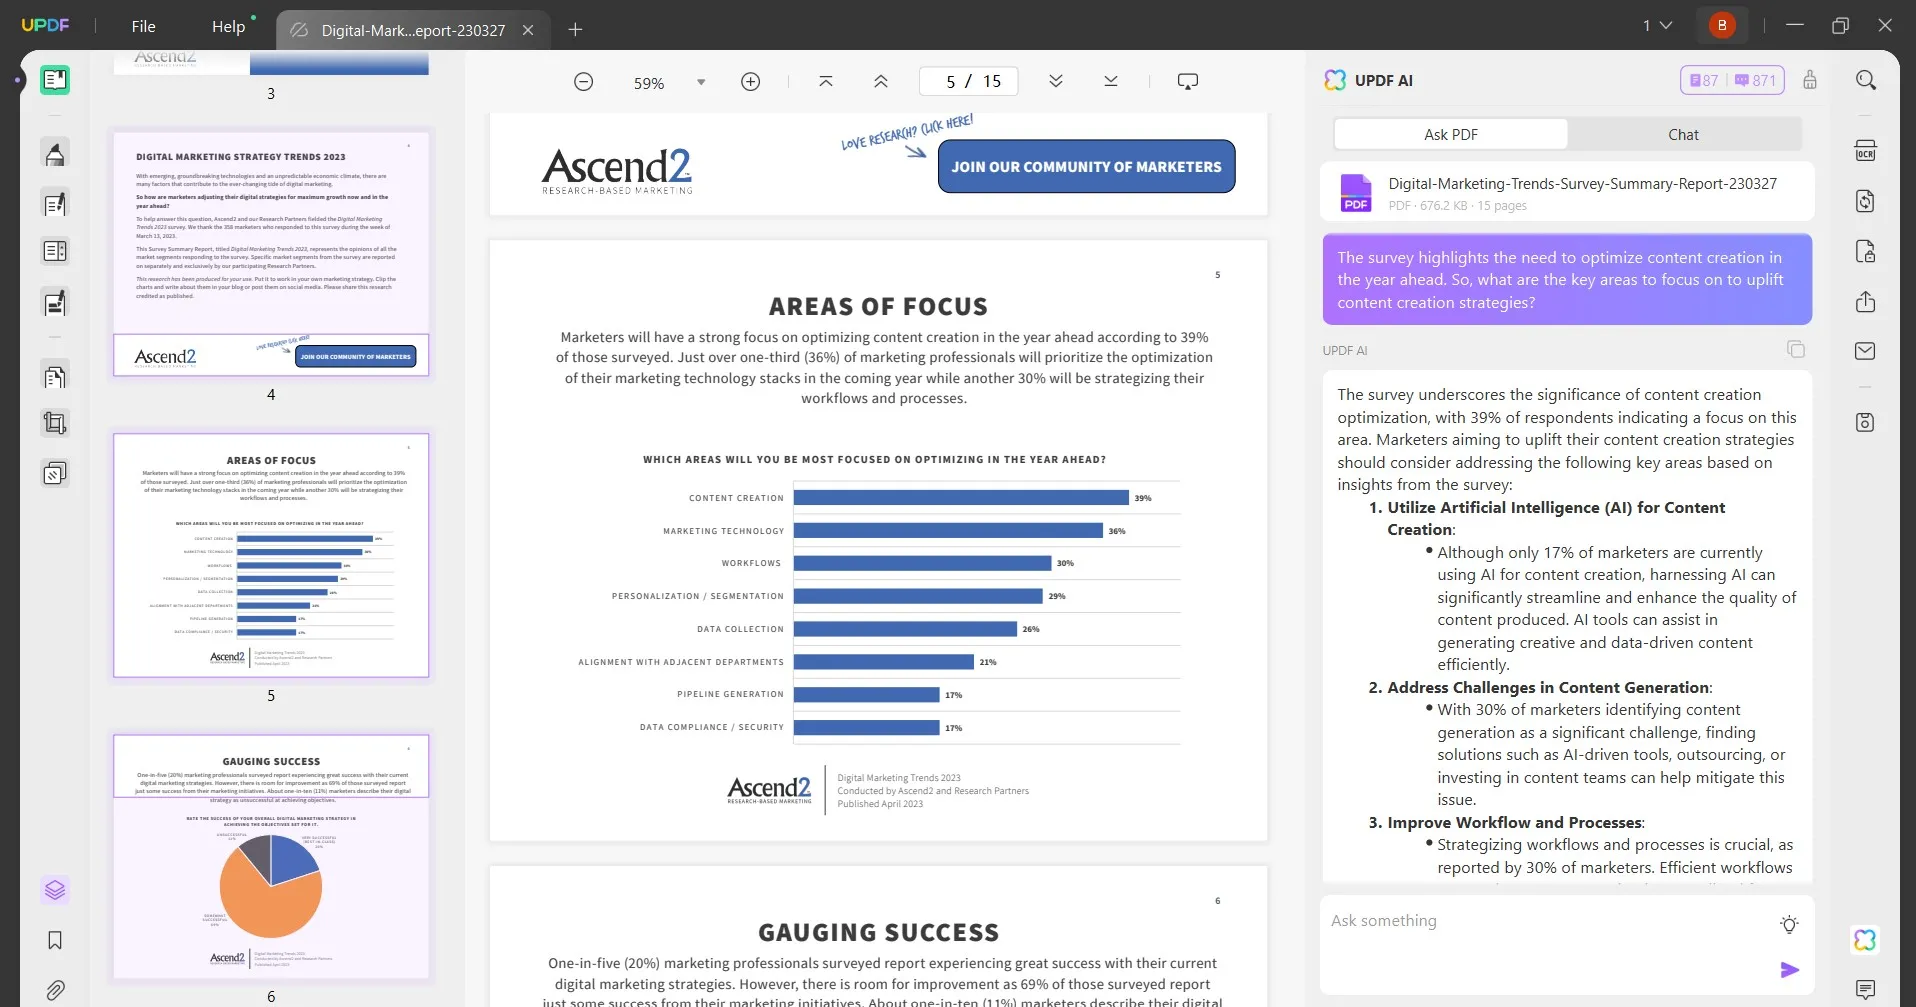
Task: Open the search magnifier icon
Action: coord(1866,80)
